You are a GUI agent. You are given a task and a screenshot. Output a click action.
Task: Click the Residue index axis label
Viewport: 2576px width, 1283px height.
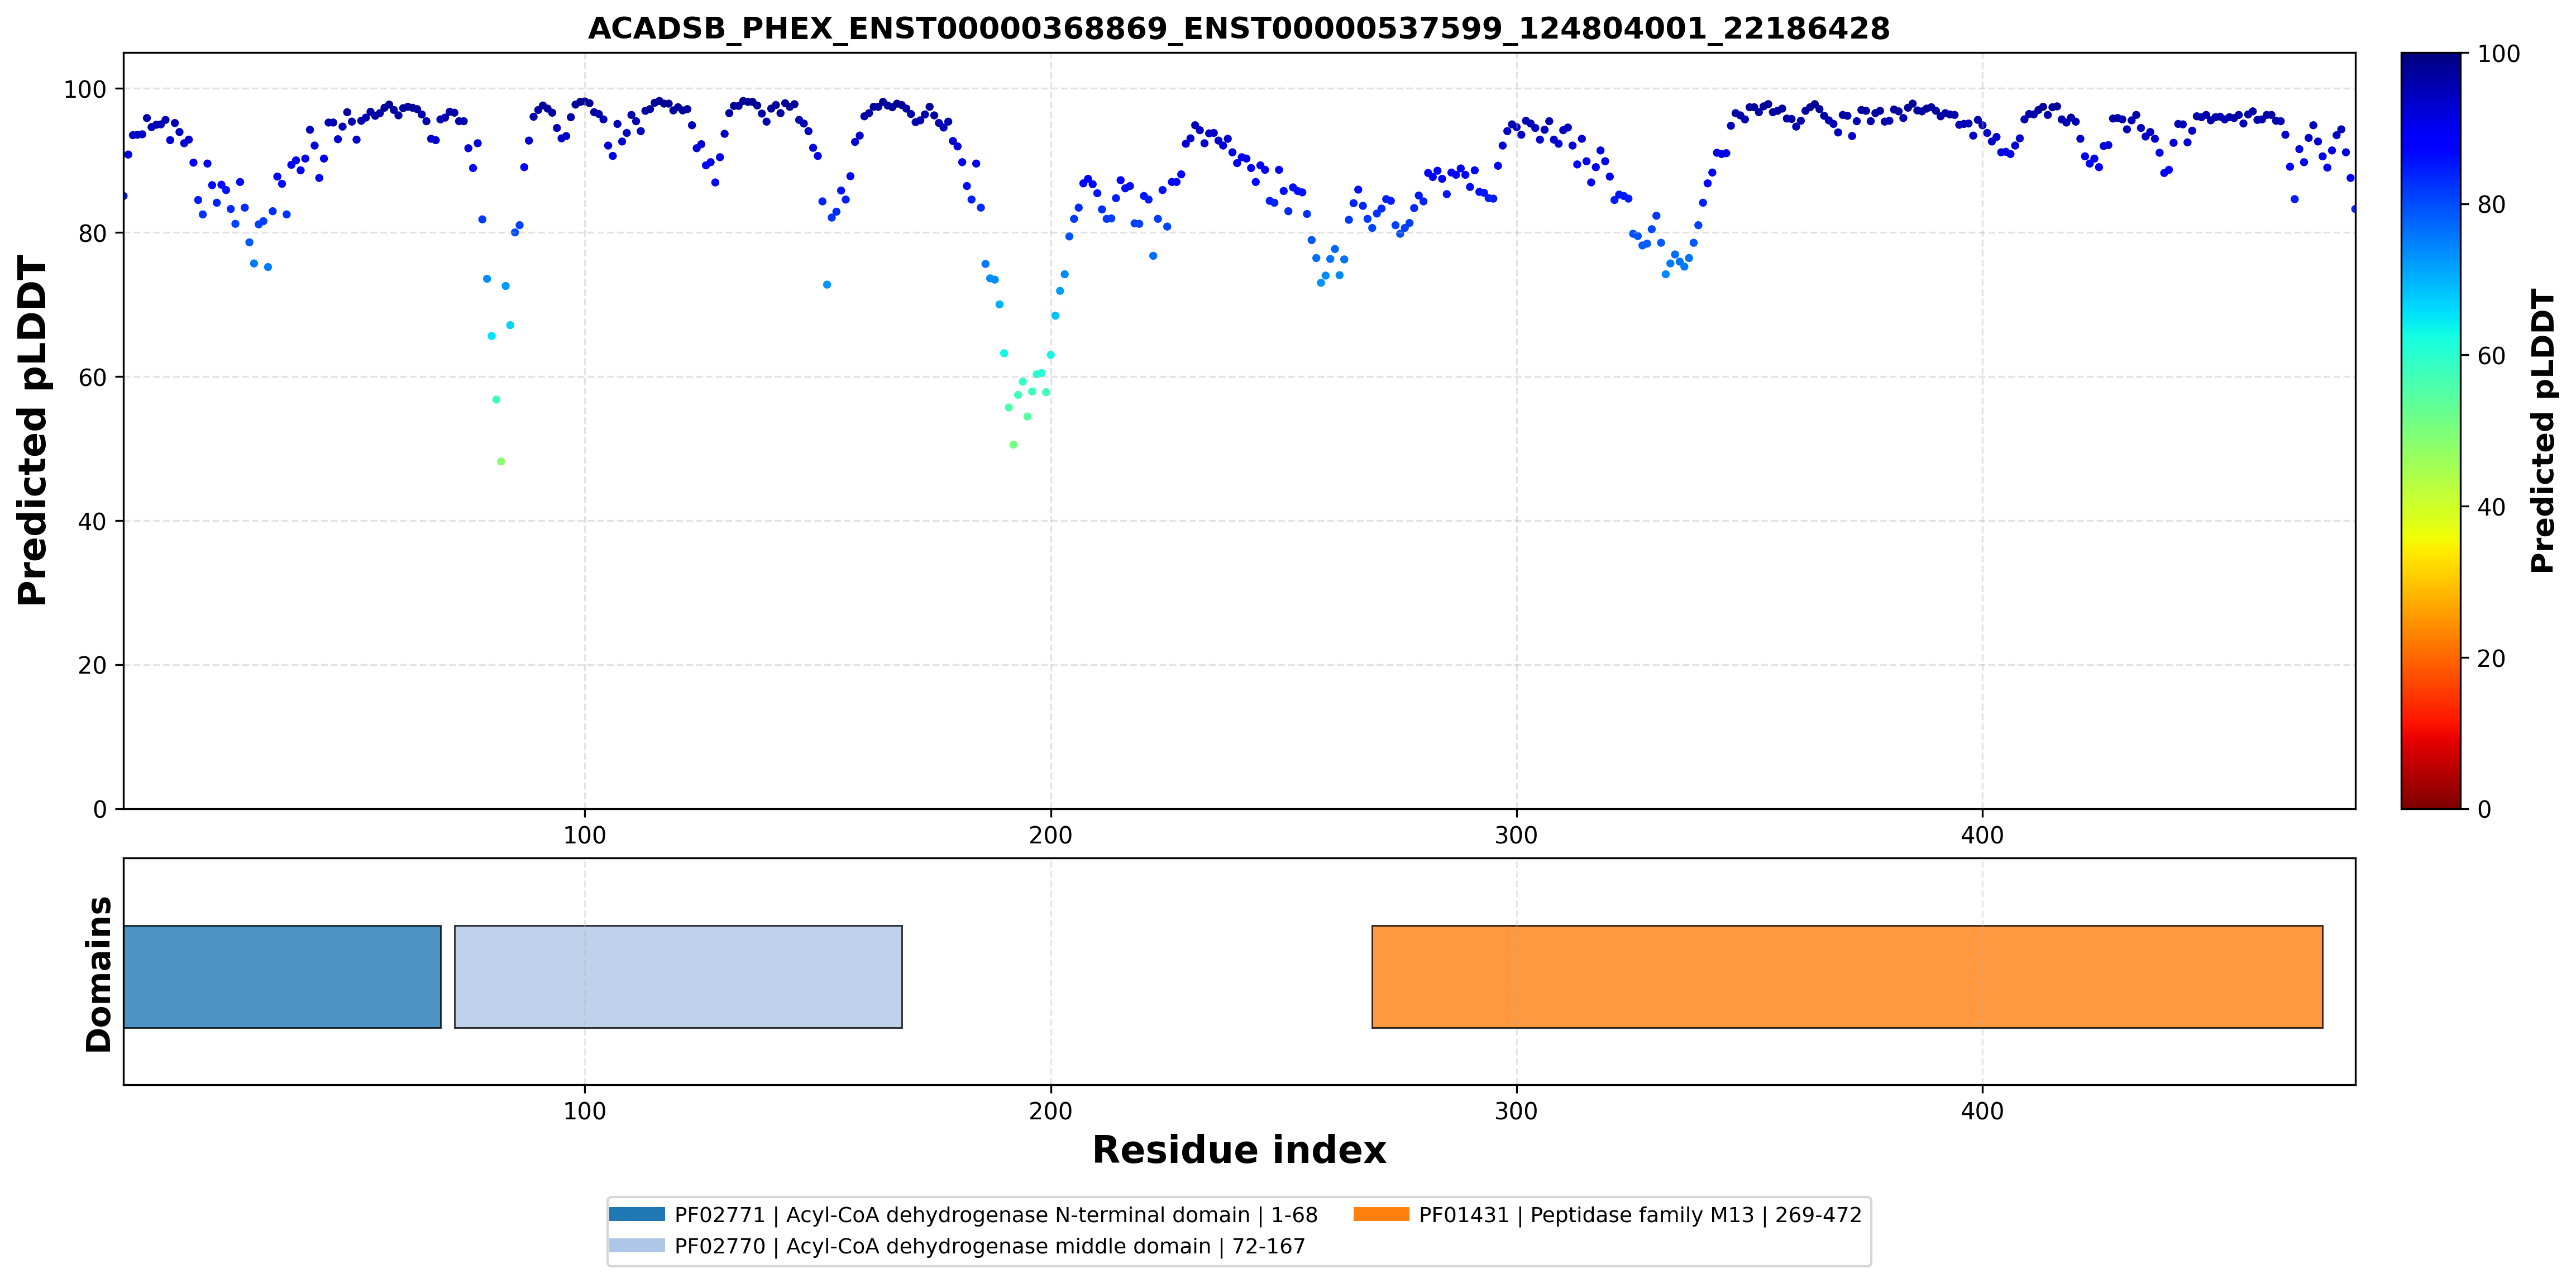(1239, 1150)
